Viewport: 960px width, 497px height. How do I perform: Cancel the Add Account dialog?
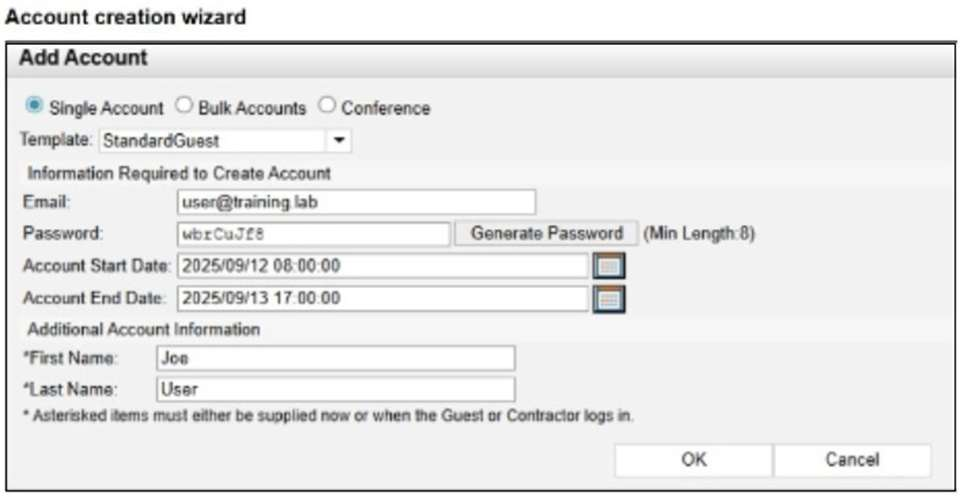tap(852, 460)
